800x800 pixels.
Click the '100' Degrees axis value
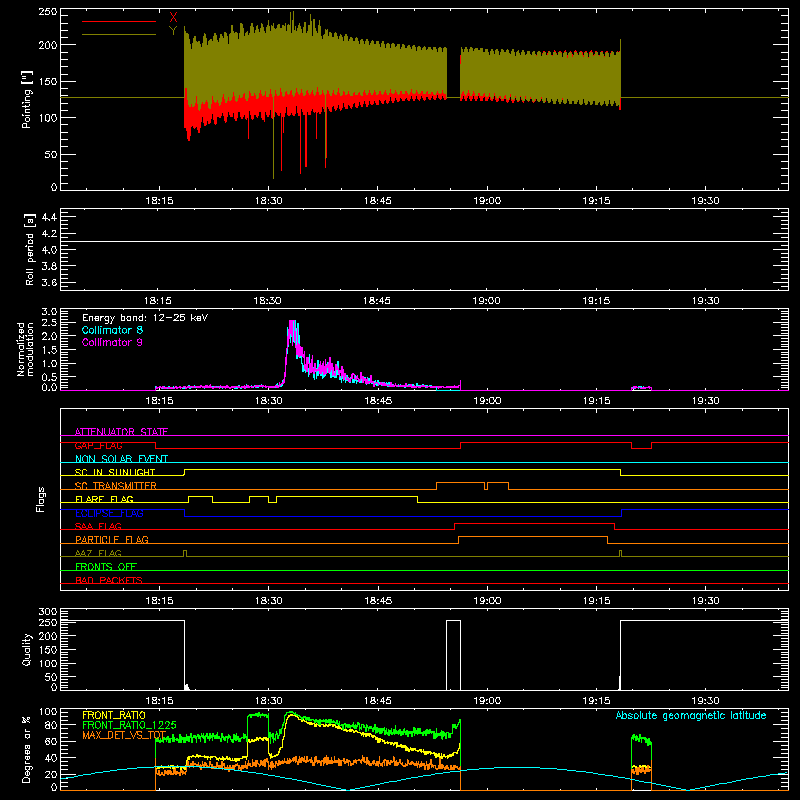pos(47,712)
